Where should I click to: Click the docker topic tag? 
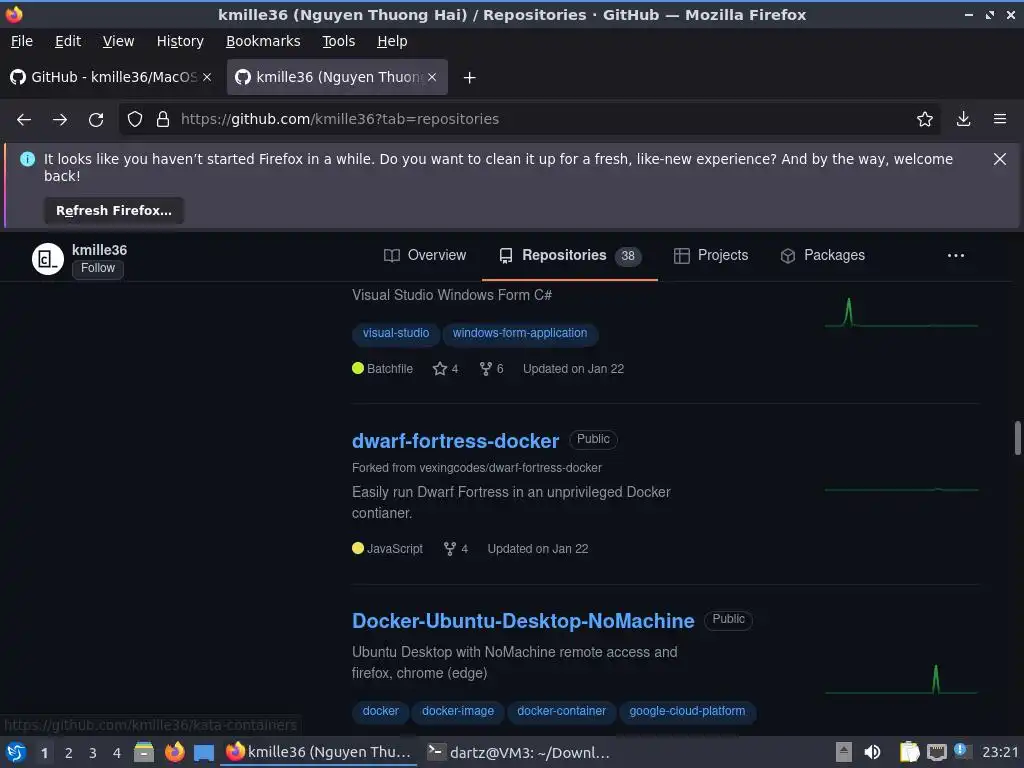(381, 711)
